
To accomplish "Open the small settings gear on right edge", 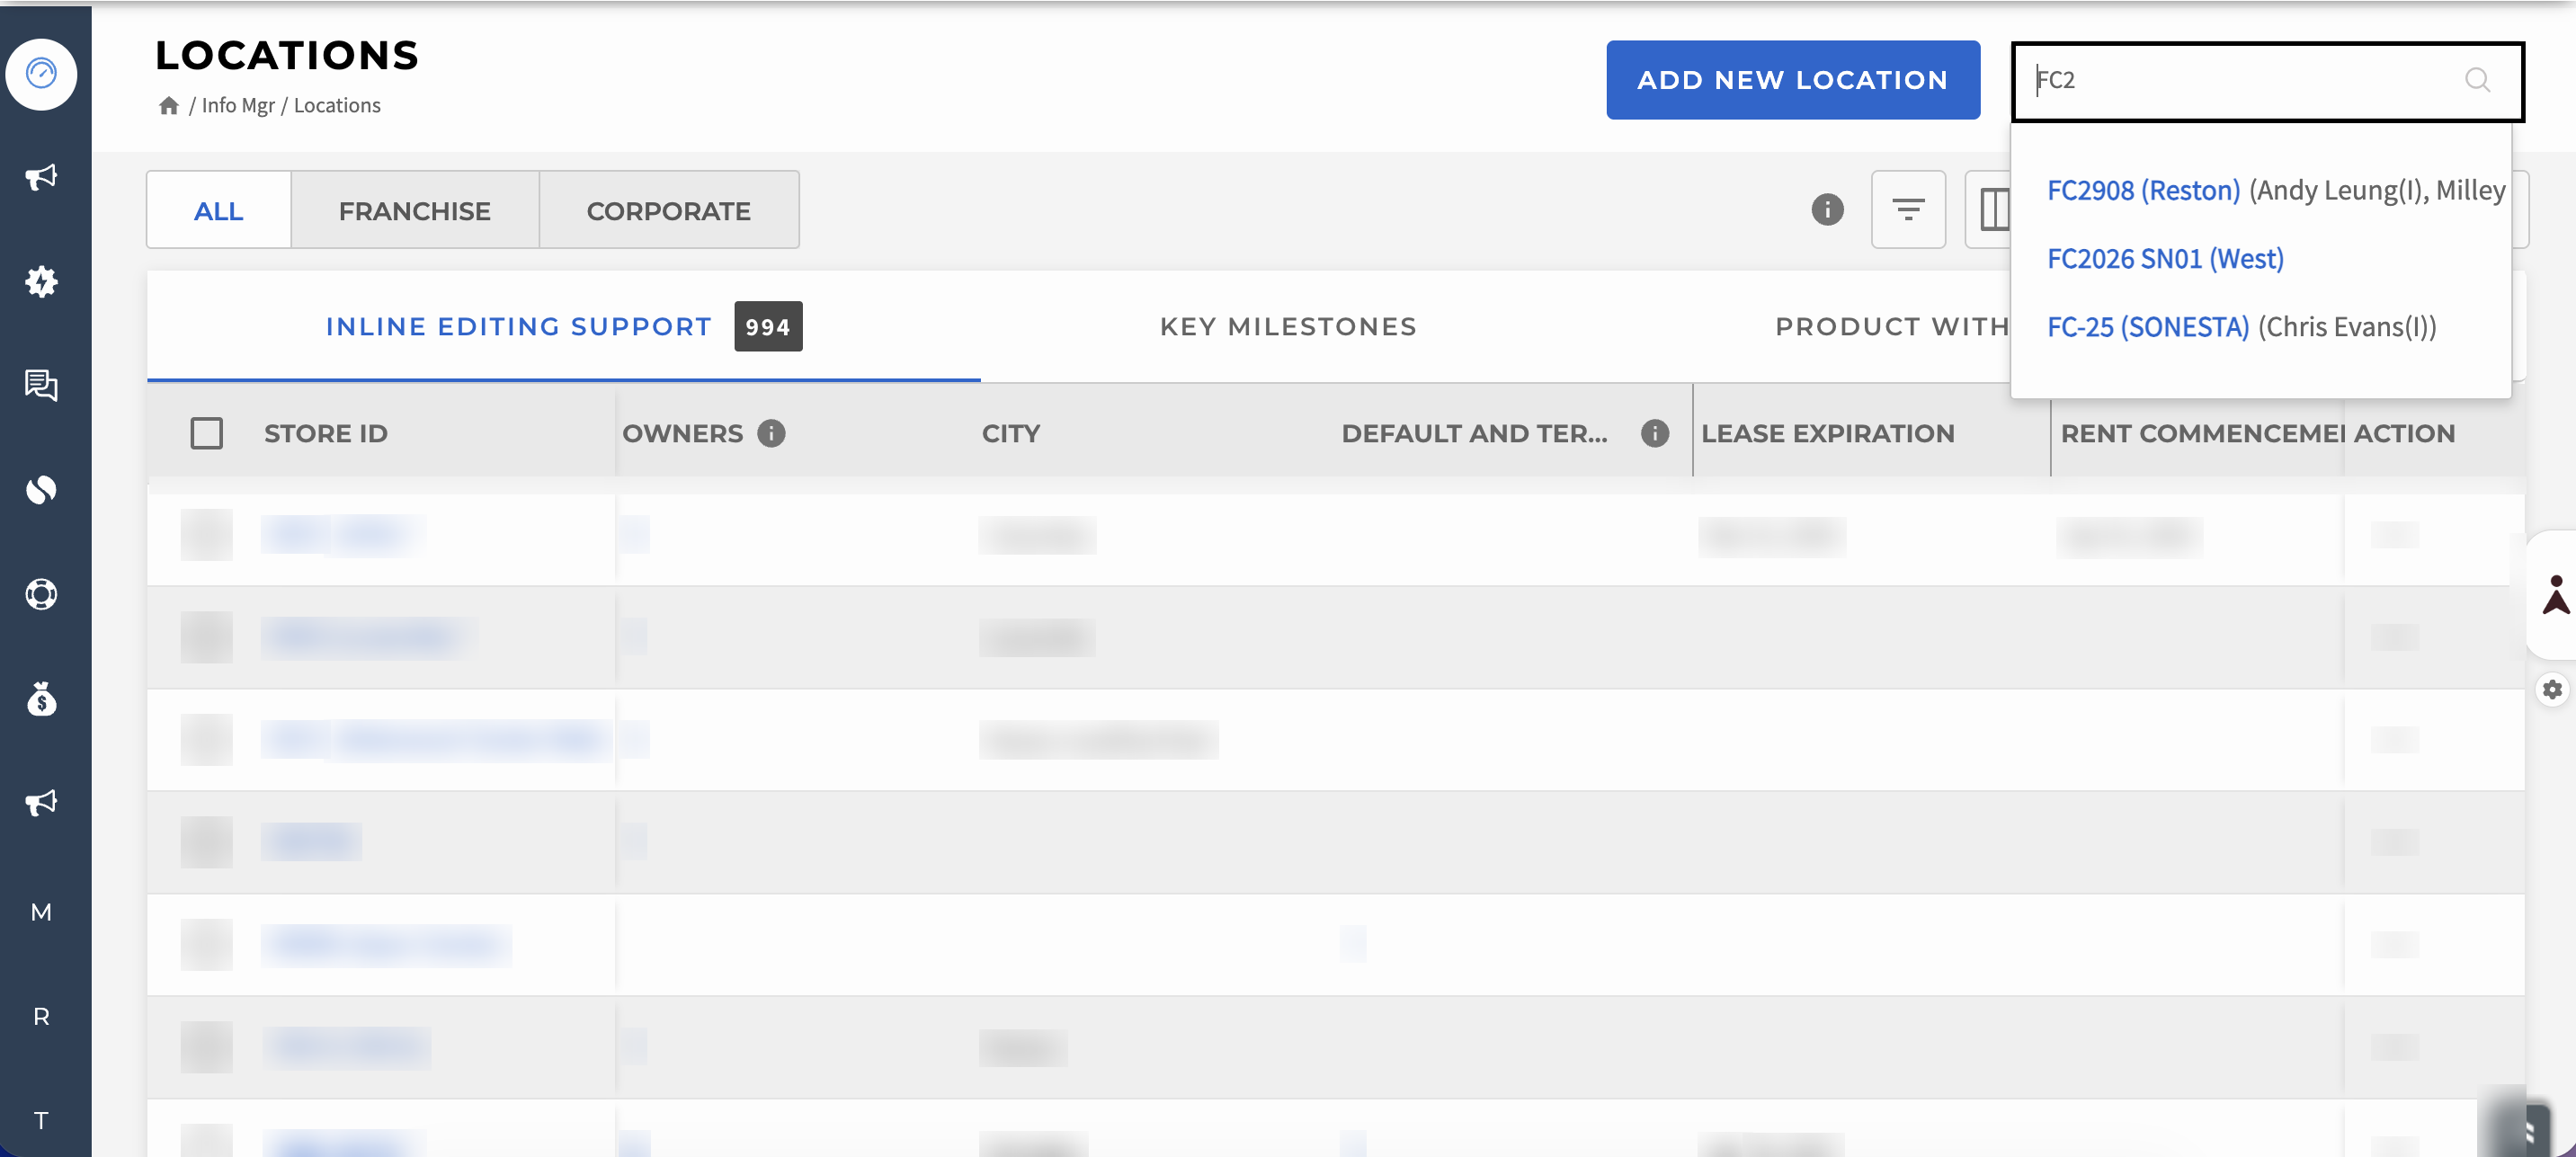I will (2552, 689).
